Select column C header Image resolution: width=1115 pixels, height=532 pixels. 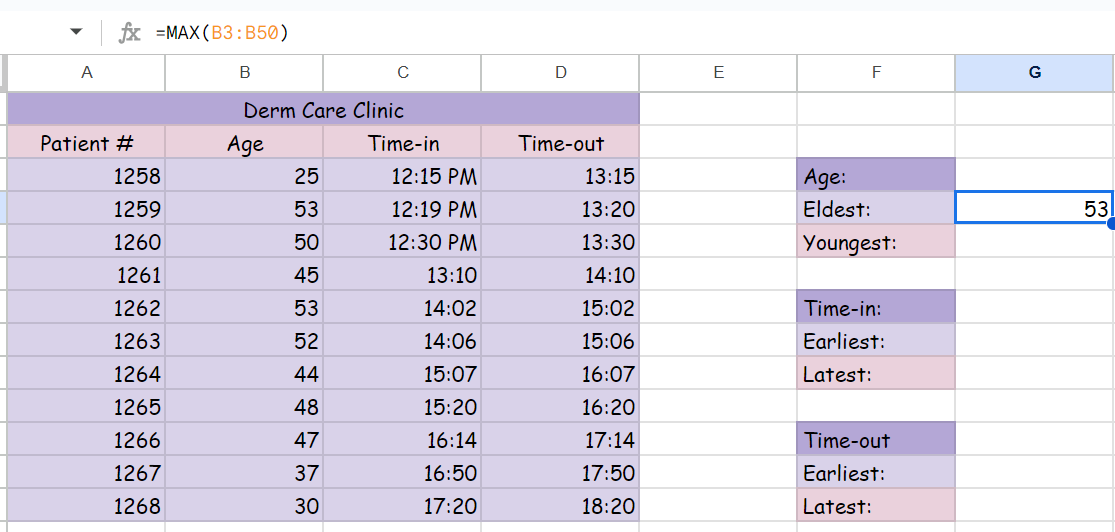(x=403, y=72)
